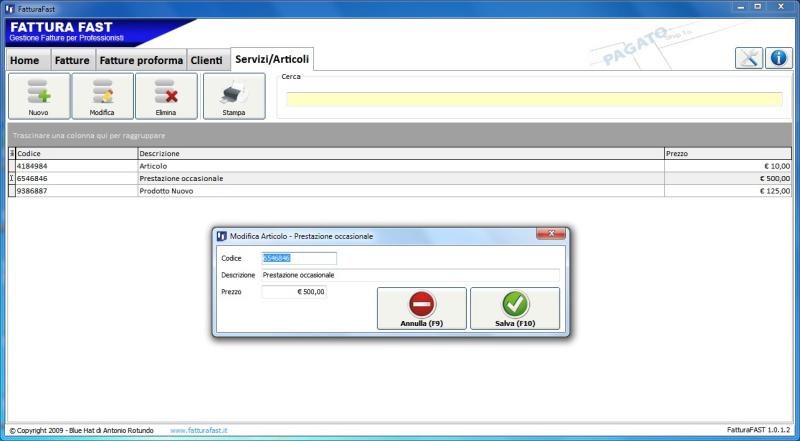Click the Elimina delete icon

tap(166, 94)
